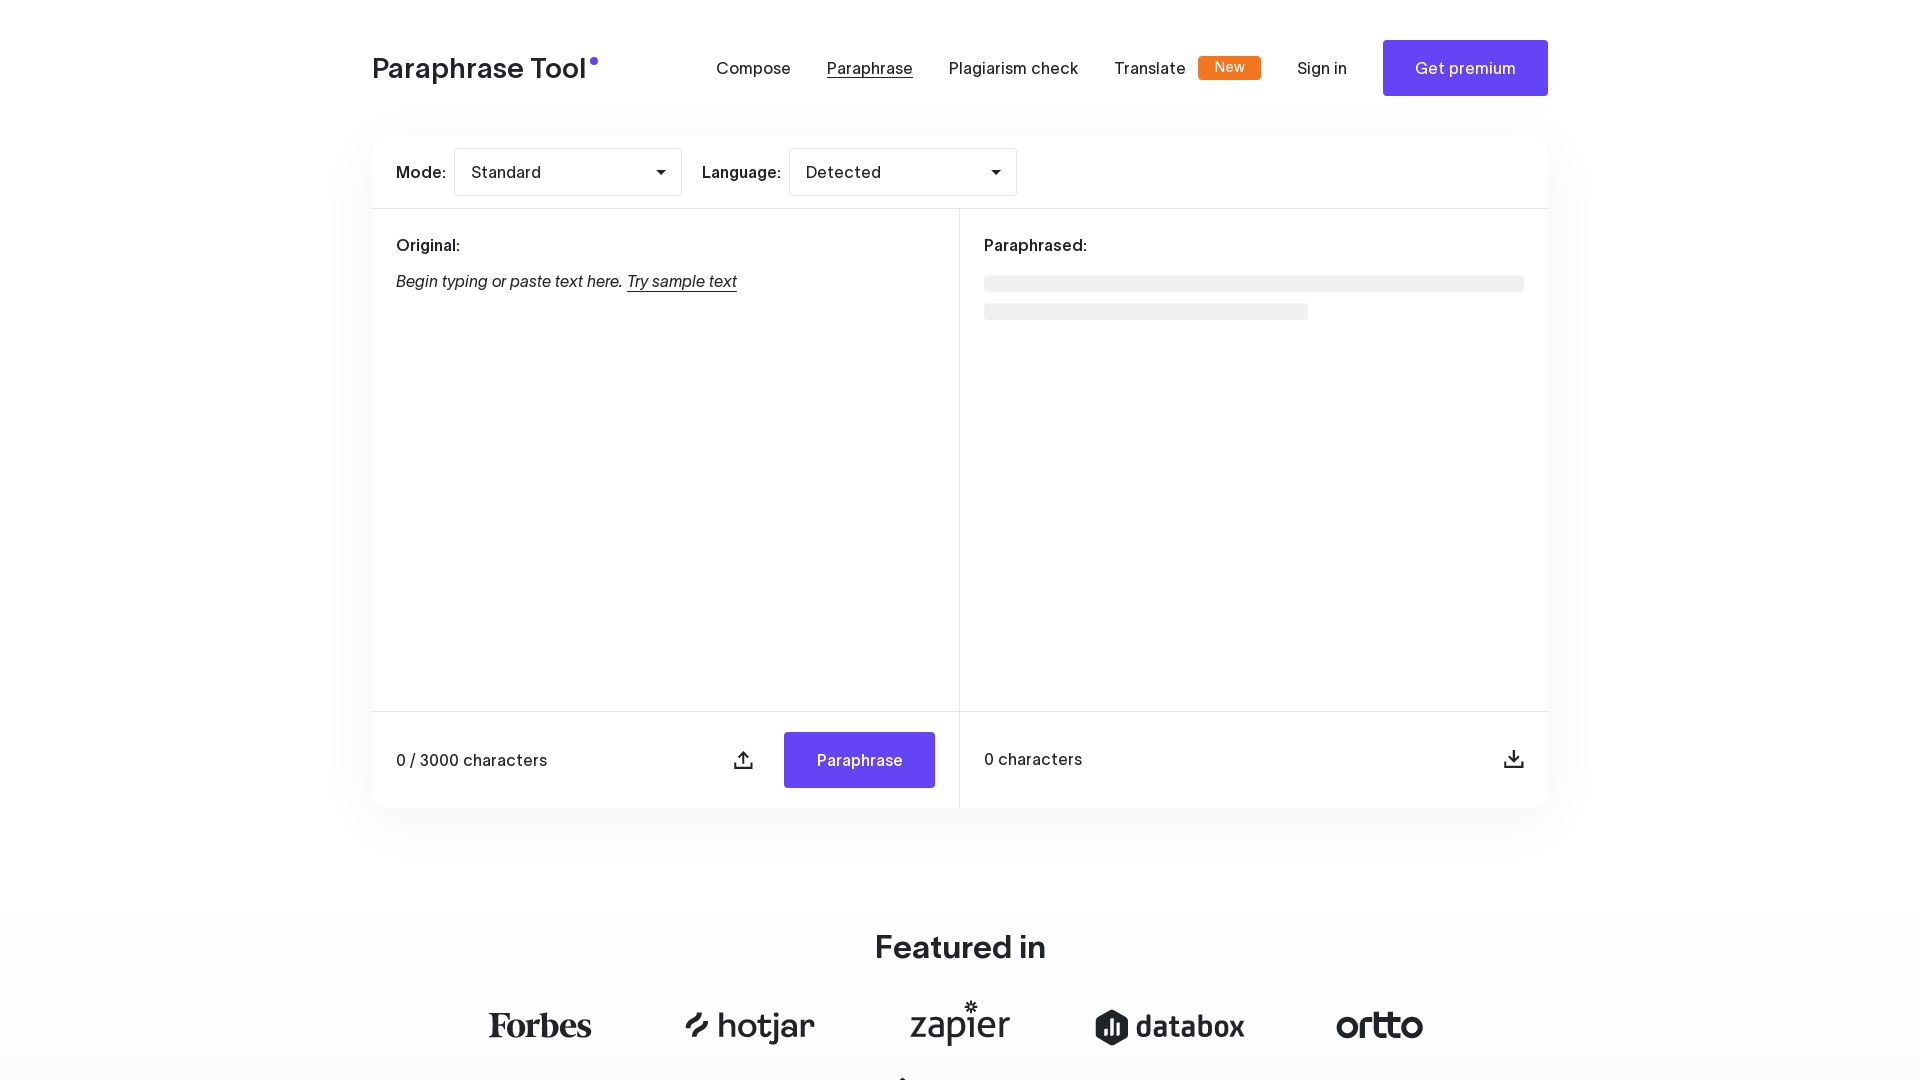Click the upload file icon
Screen dimensions: 1920x1080
point(743,760)
